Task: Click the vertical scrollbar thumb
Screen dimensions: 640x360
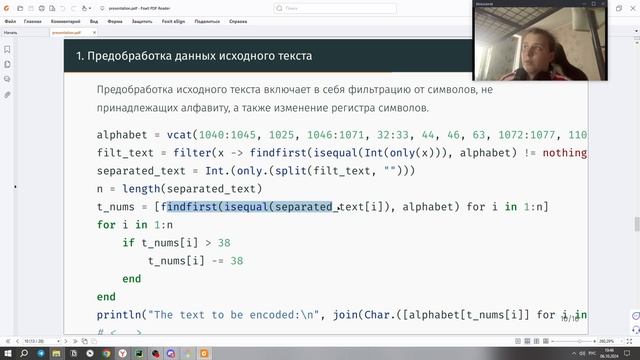Action: pyautogui.click(x=637, y=224)
